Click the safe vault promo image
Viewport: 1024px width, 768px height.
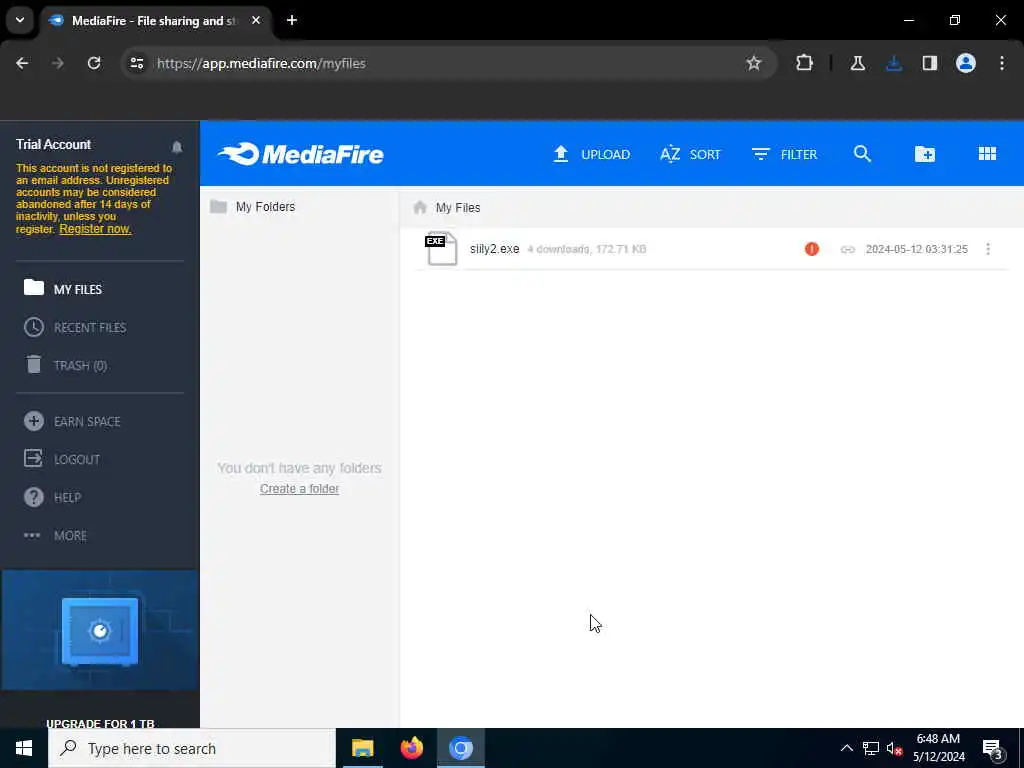(100, 630)
